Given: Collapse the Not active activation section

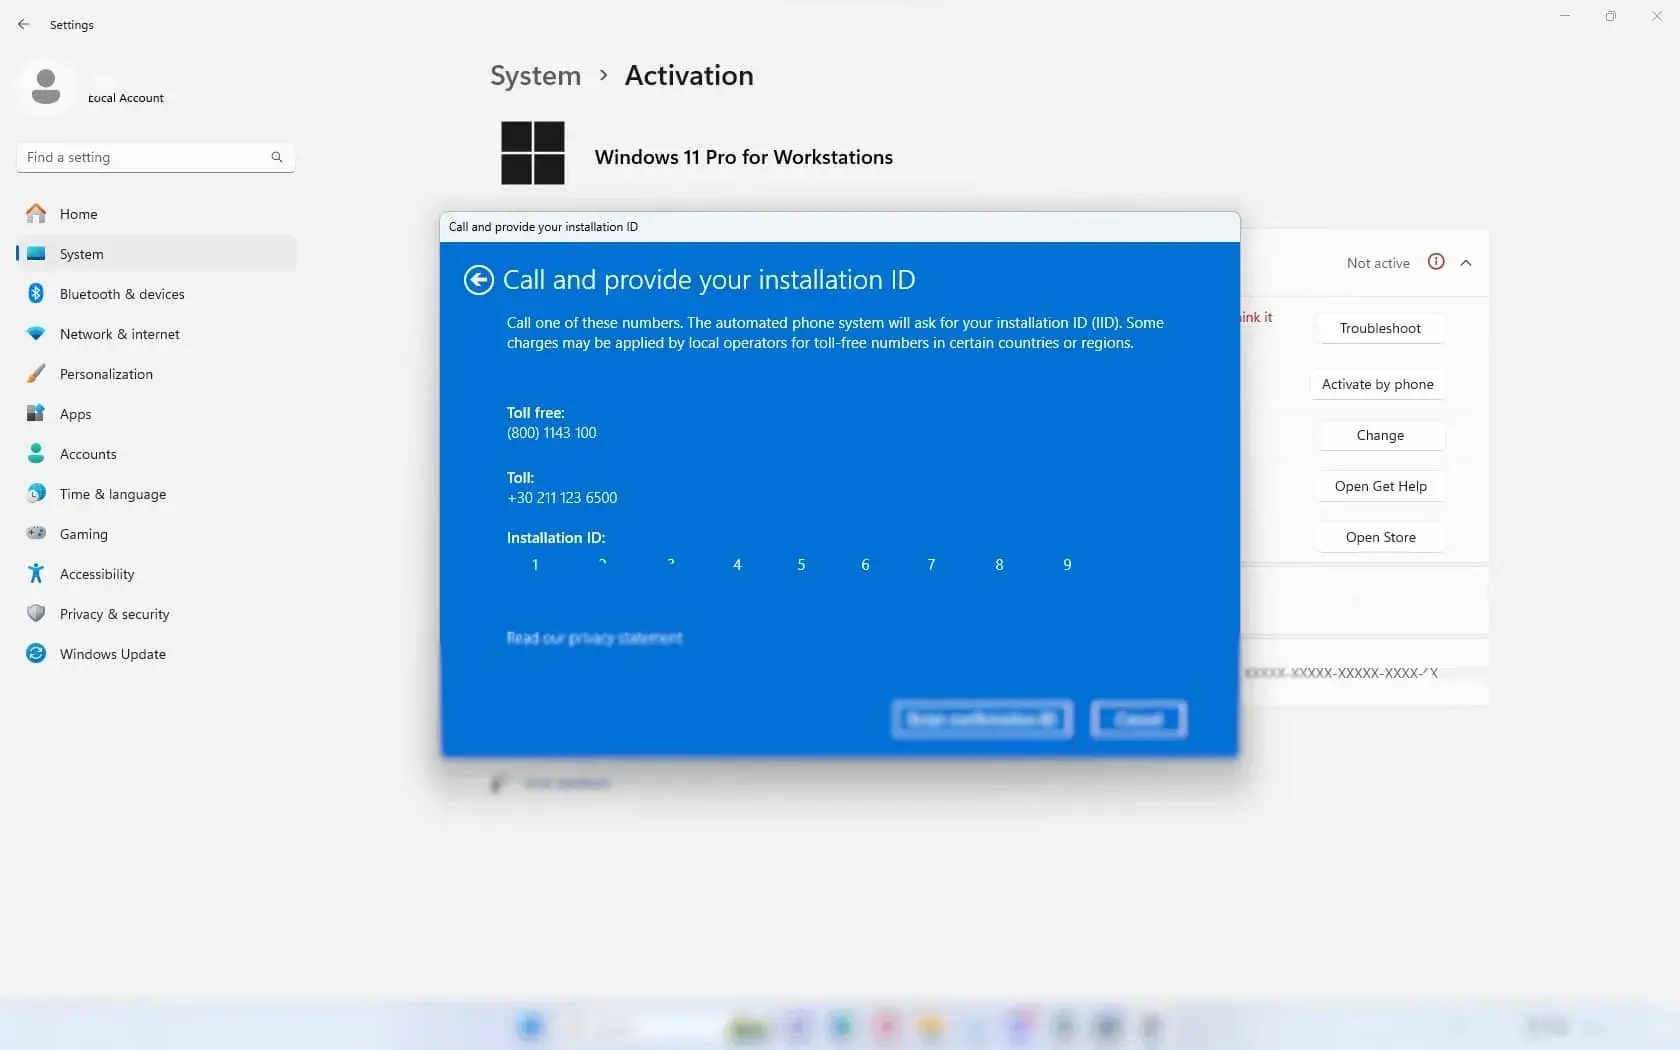Looking at the screenshot, I should [x=1466, y=262].
